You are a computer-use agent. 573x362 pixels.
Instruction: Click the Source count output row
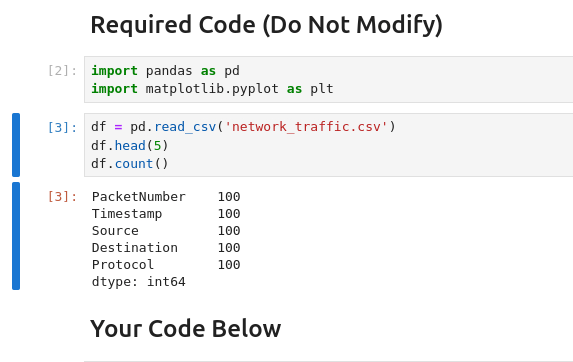(x=166, y=230)
